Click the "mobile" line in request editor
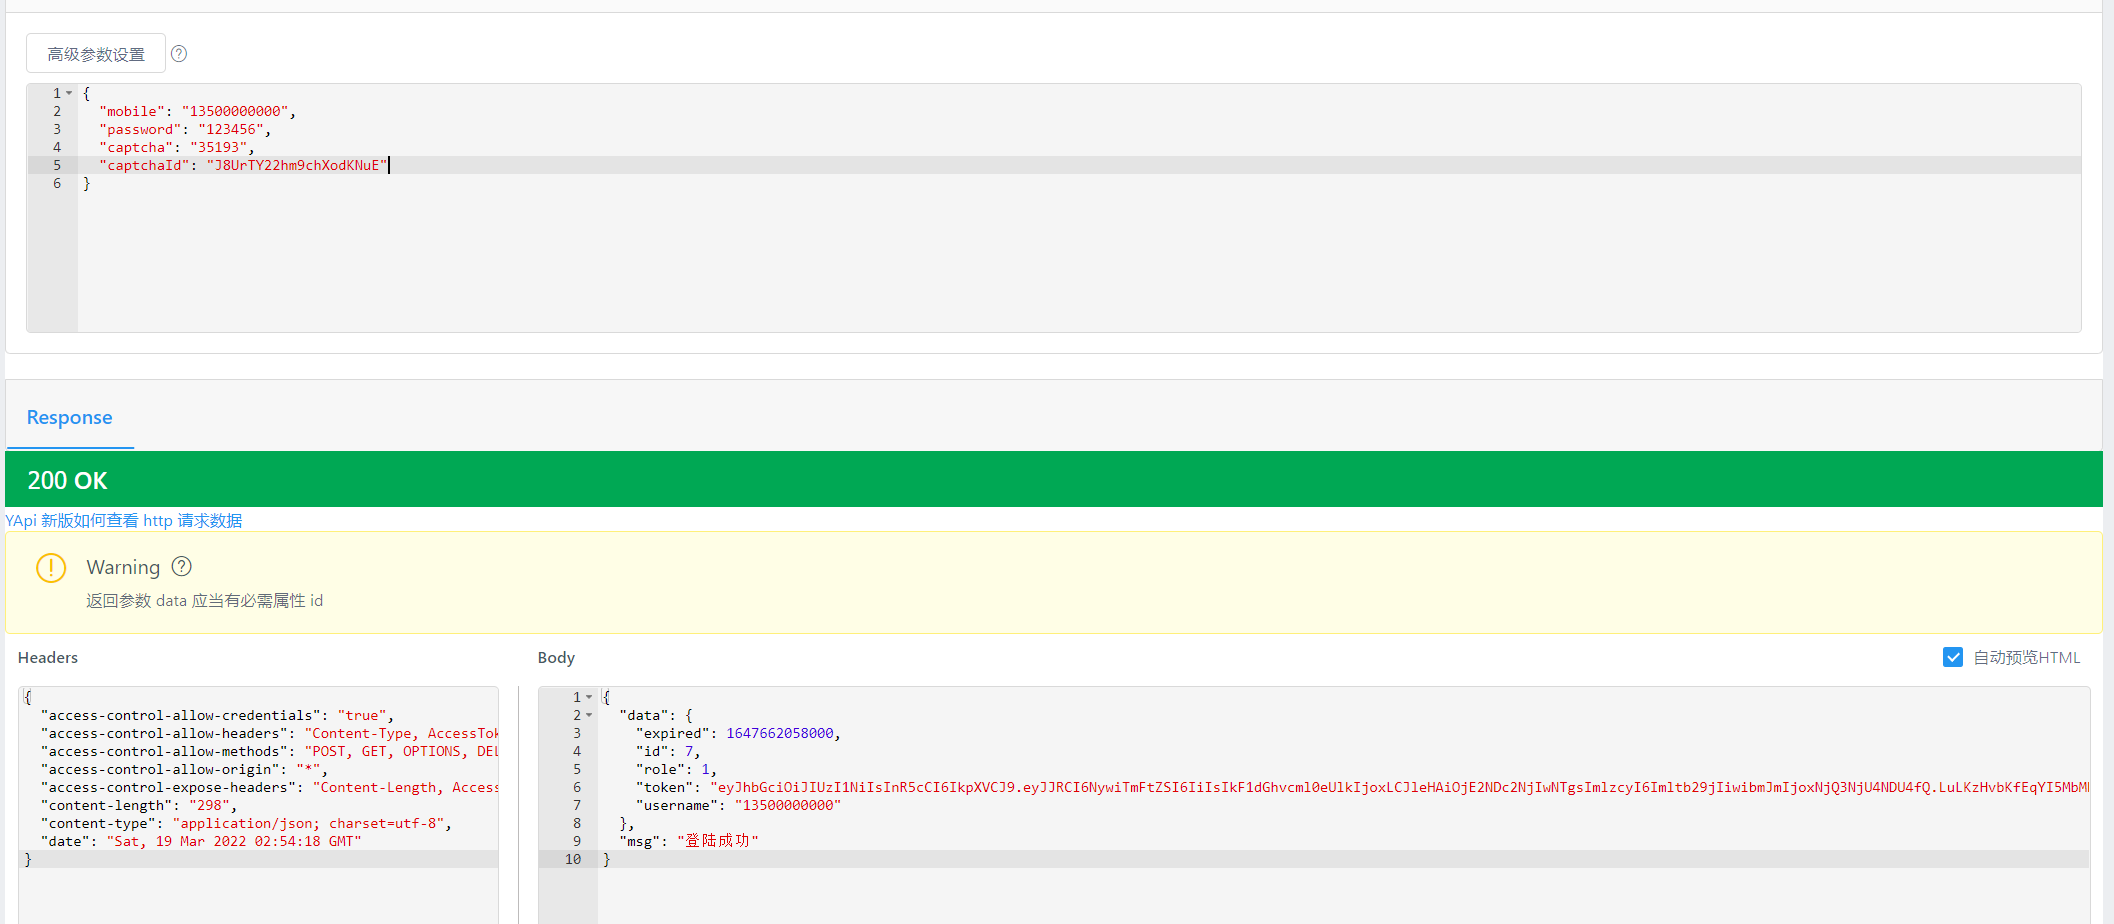 tap(197, 111)
